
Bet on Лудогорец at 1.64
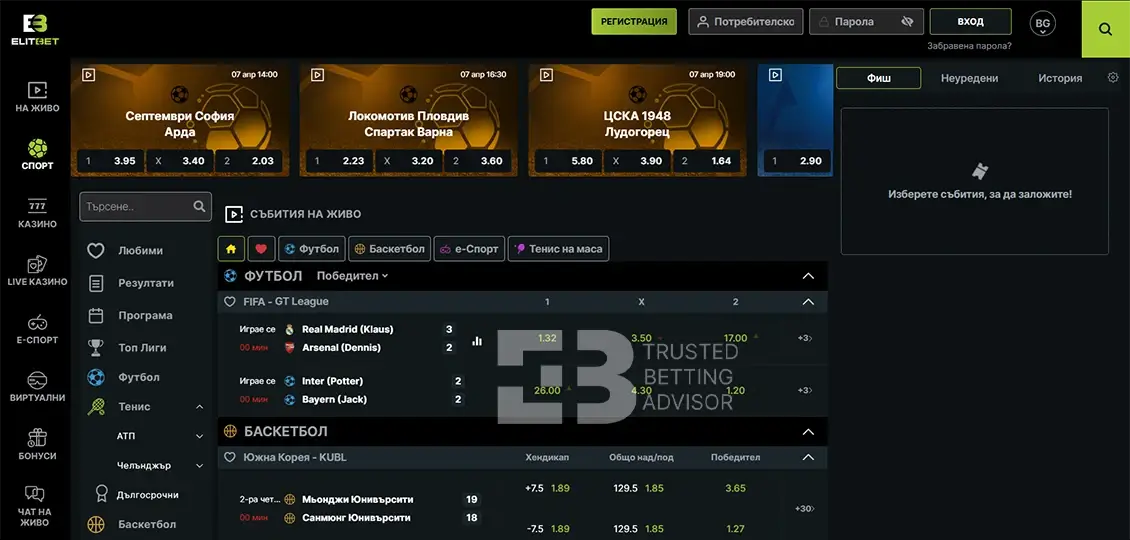click(709, 161)
